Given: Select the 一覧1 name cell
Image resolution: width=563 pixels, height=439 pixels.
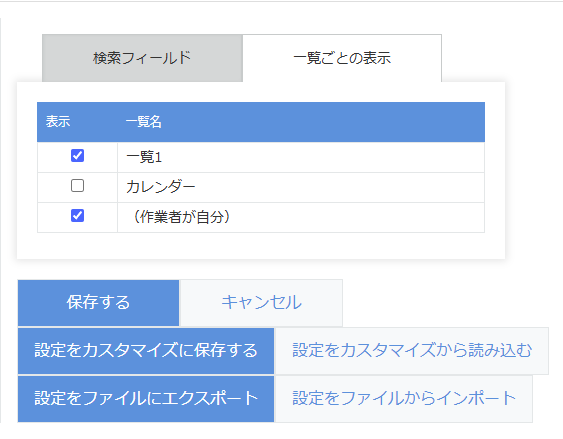Looking at the screenshot, I should (301, 157).
